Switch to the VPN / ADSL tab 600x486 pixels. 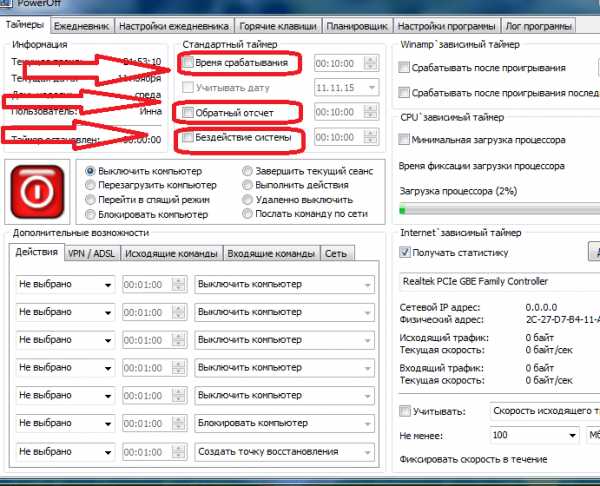tap(90, 254)
